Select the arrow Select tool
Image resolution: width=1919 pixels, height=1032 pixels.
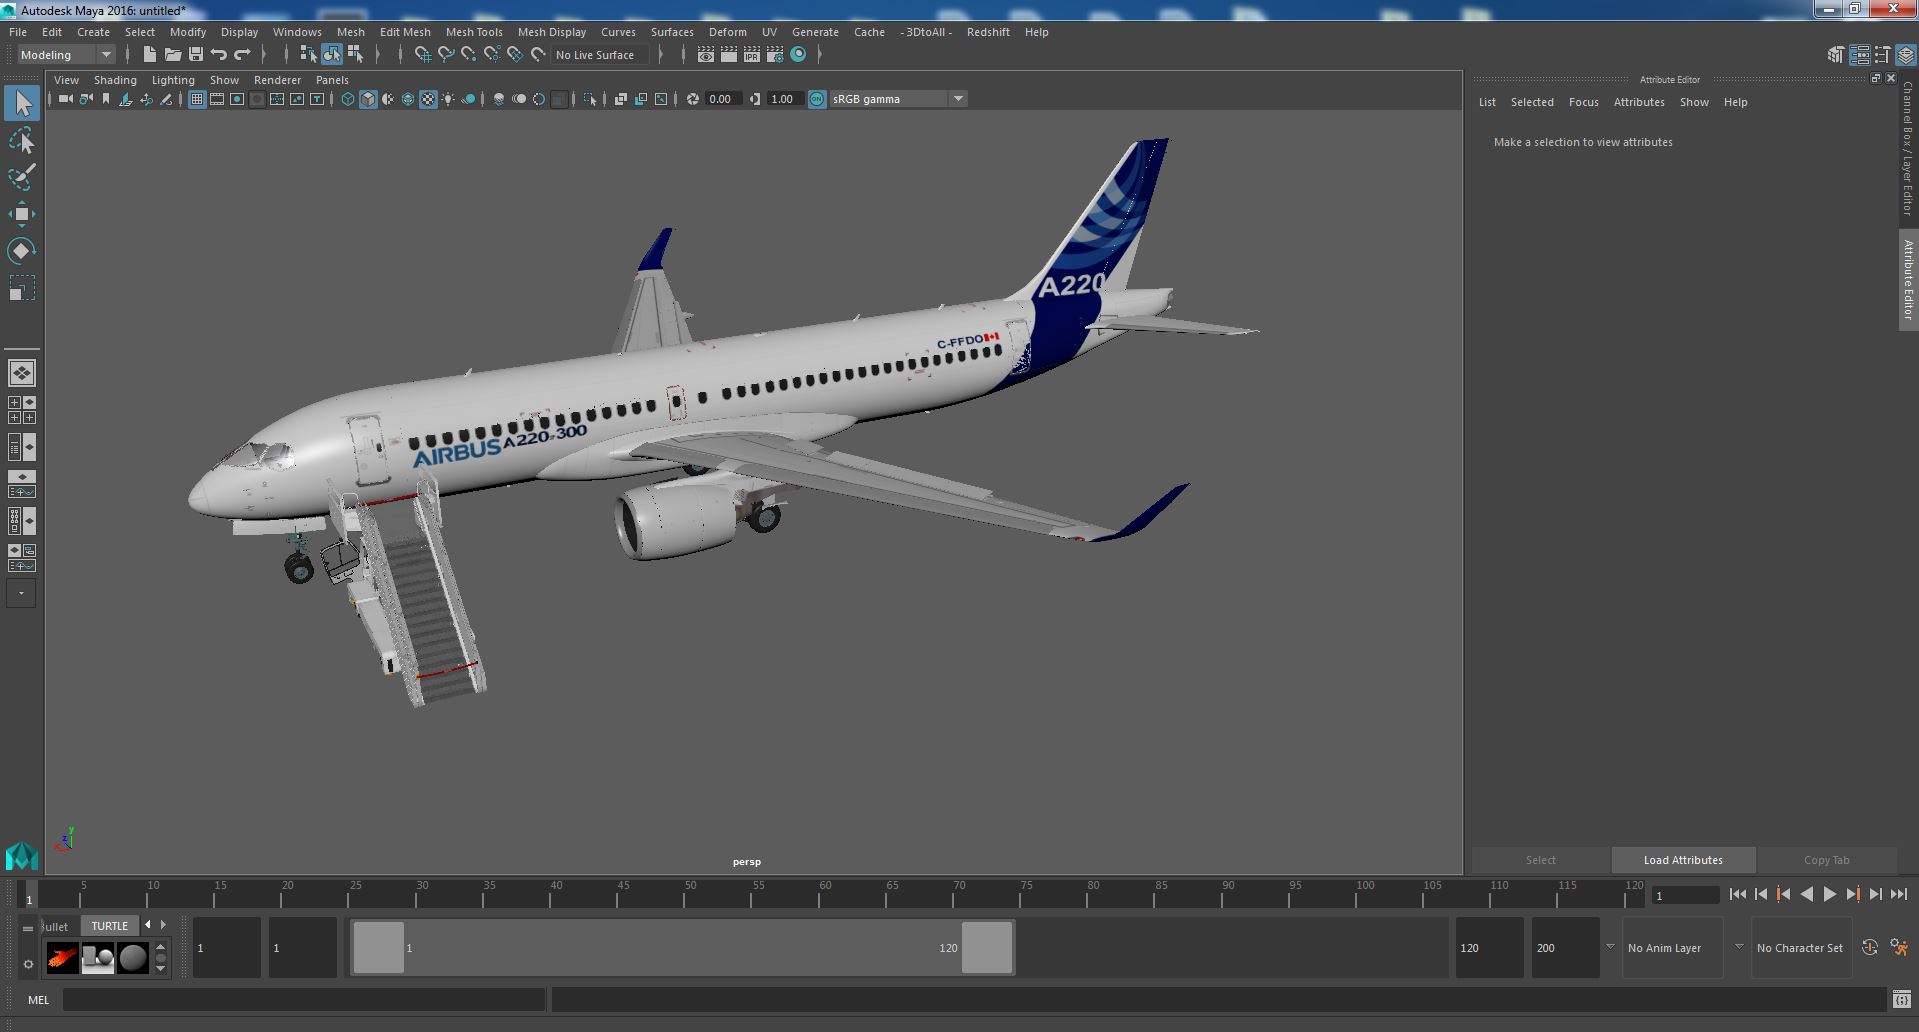(22, 104)
